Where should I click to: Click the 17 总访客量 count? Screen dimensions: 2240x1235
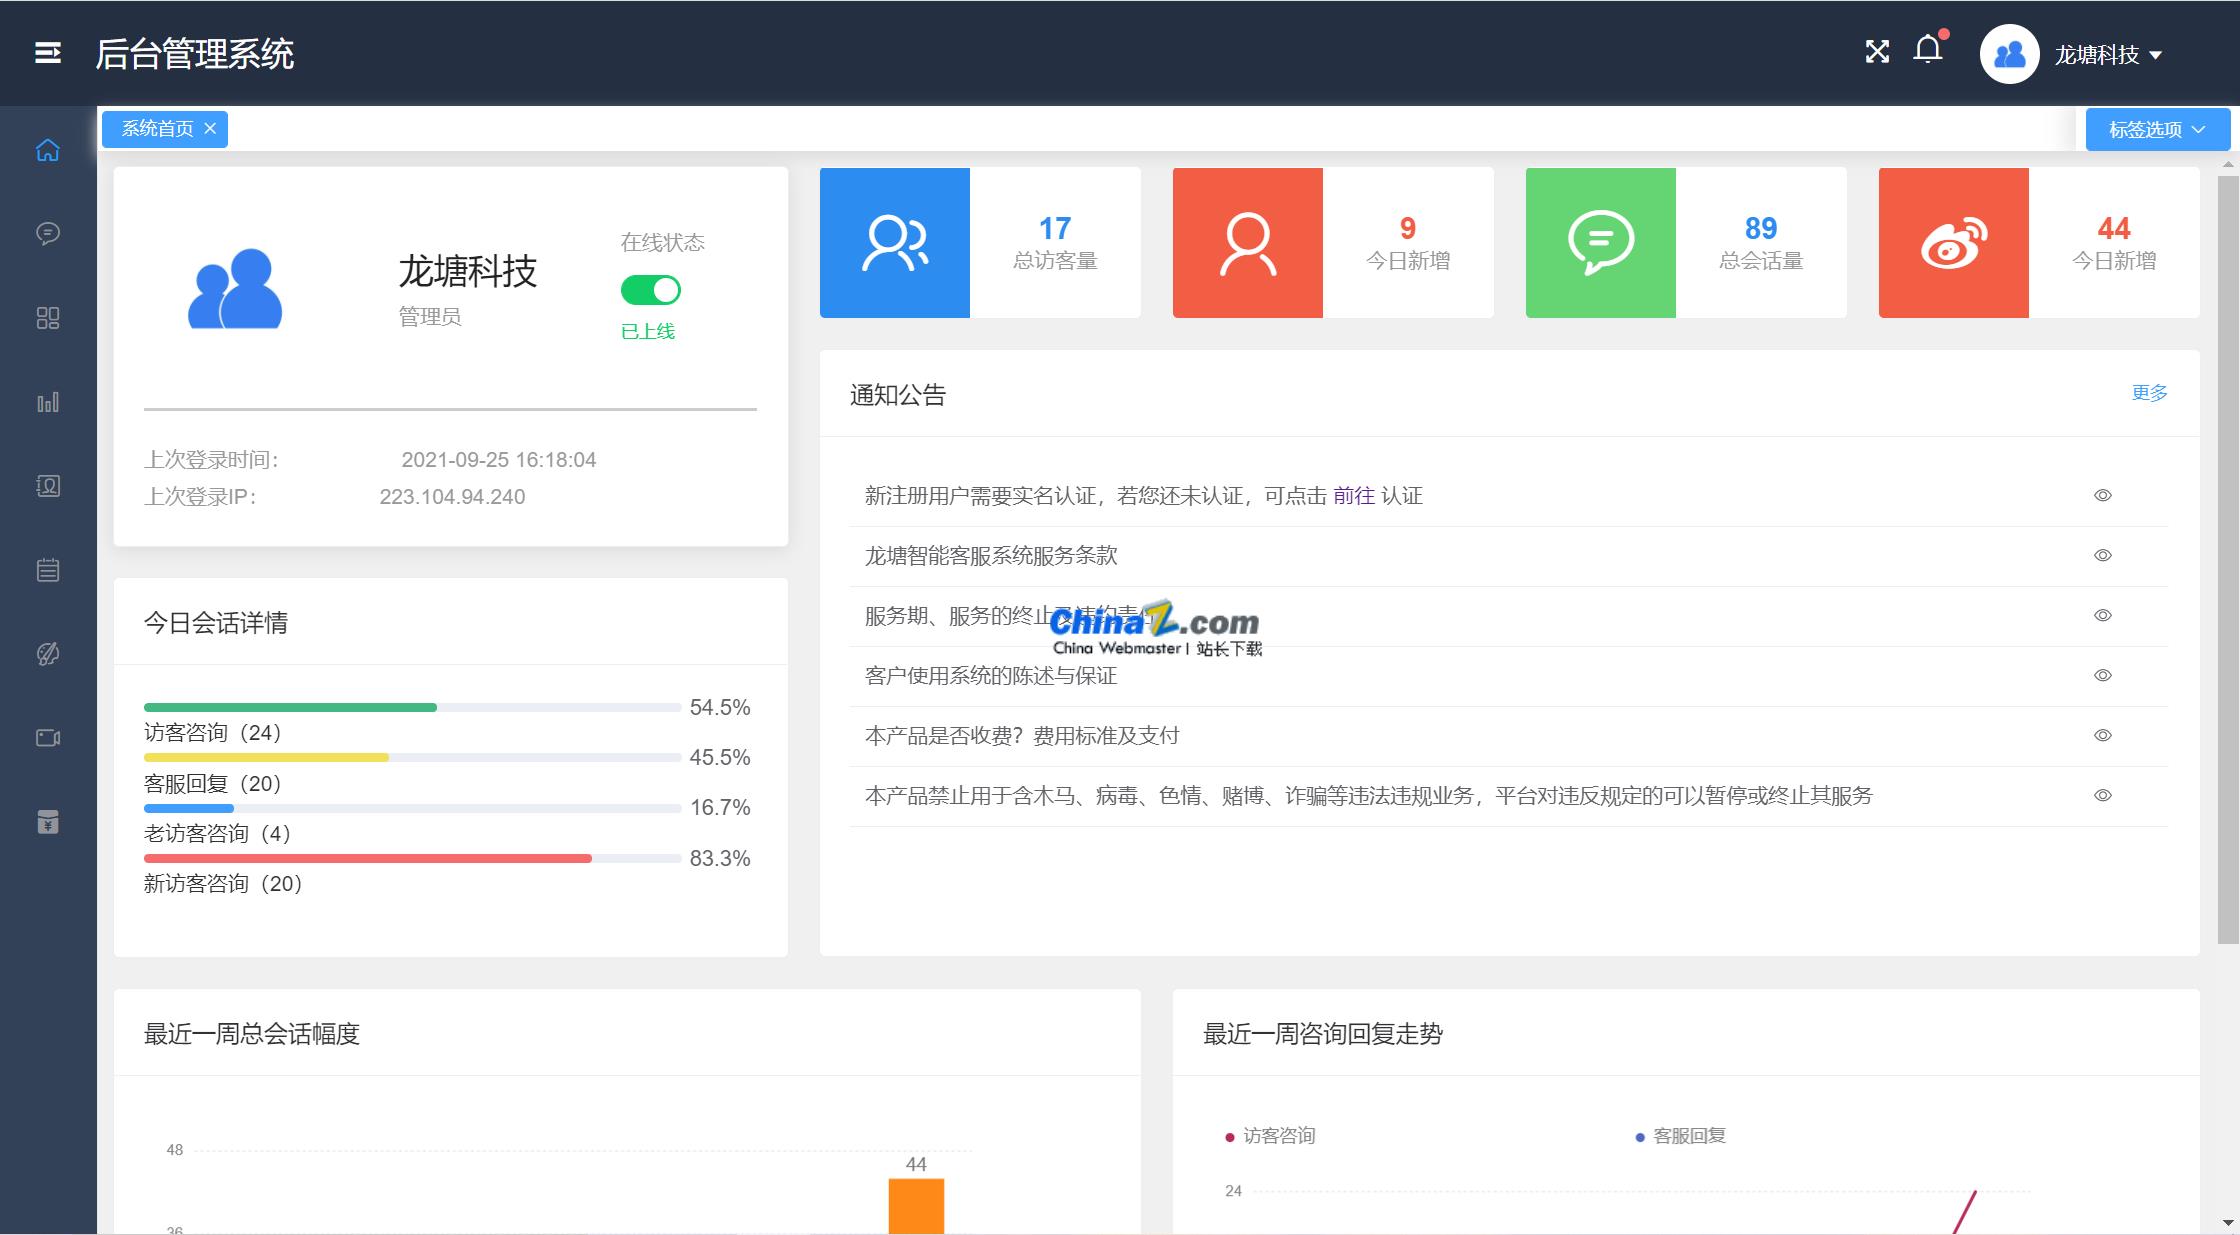1055,229
